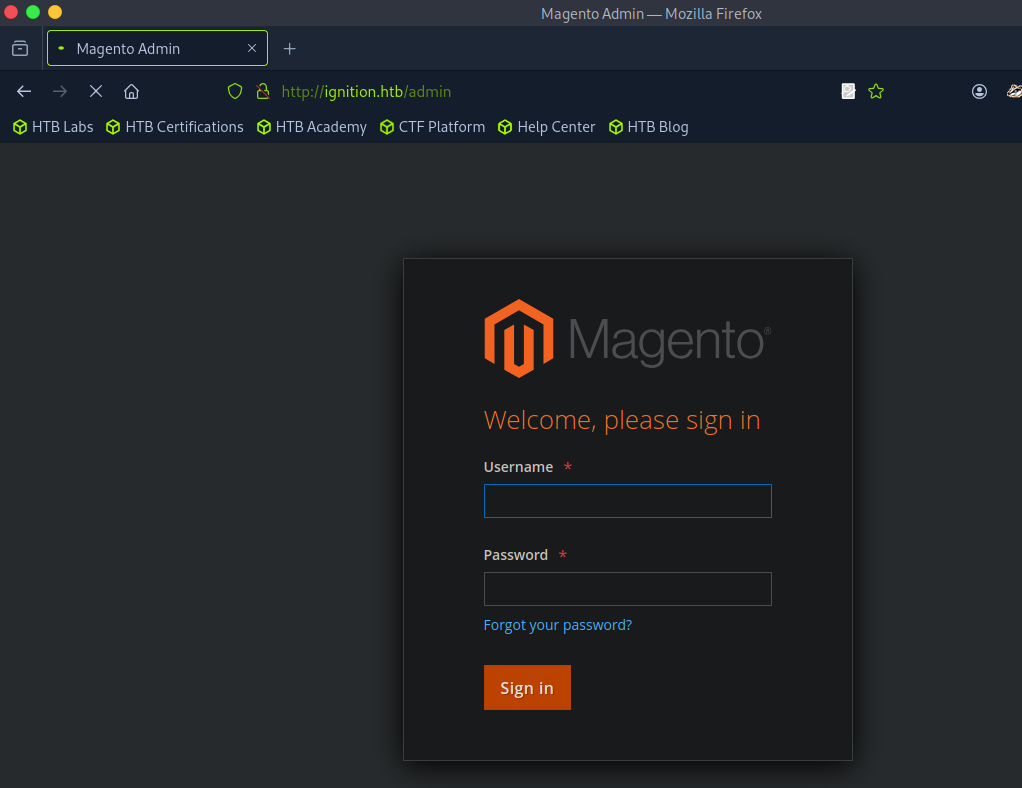Screen dimensions: 1022x788
Task: Go to the Firefox home page
Action: (131, 91)
